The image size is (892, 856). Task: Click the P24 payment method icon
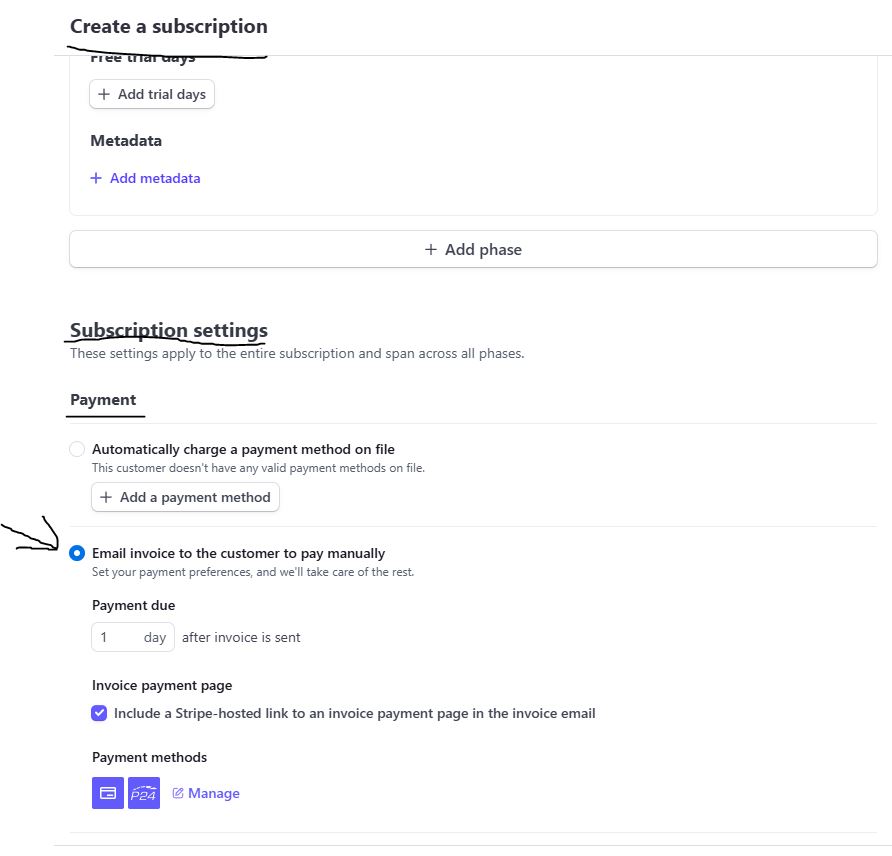143,792
